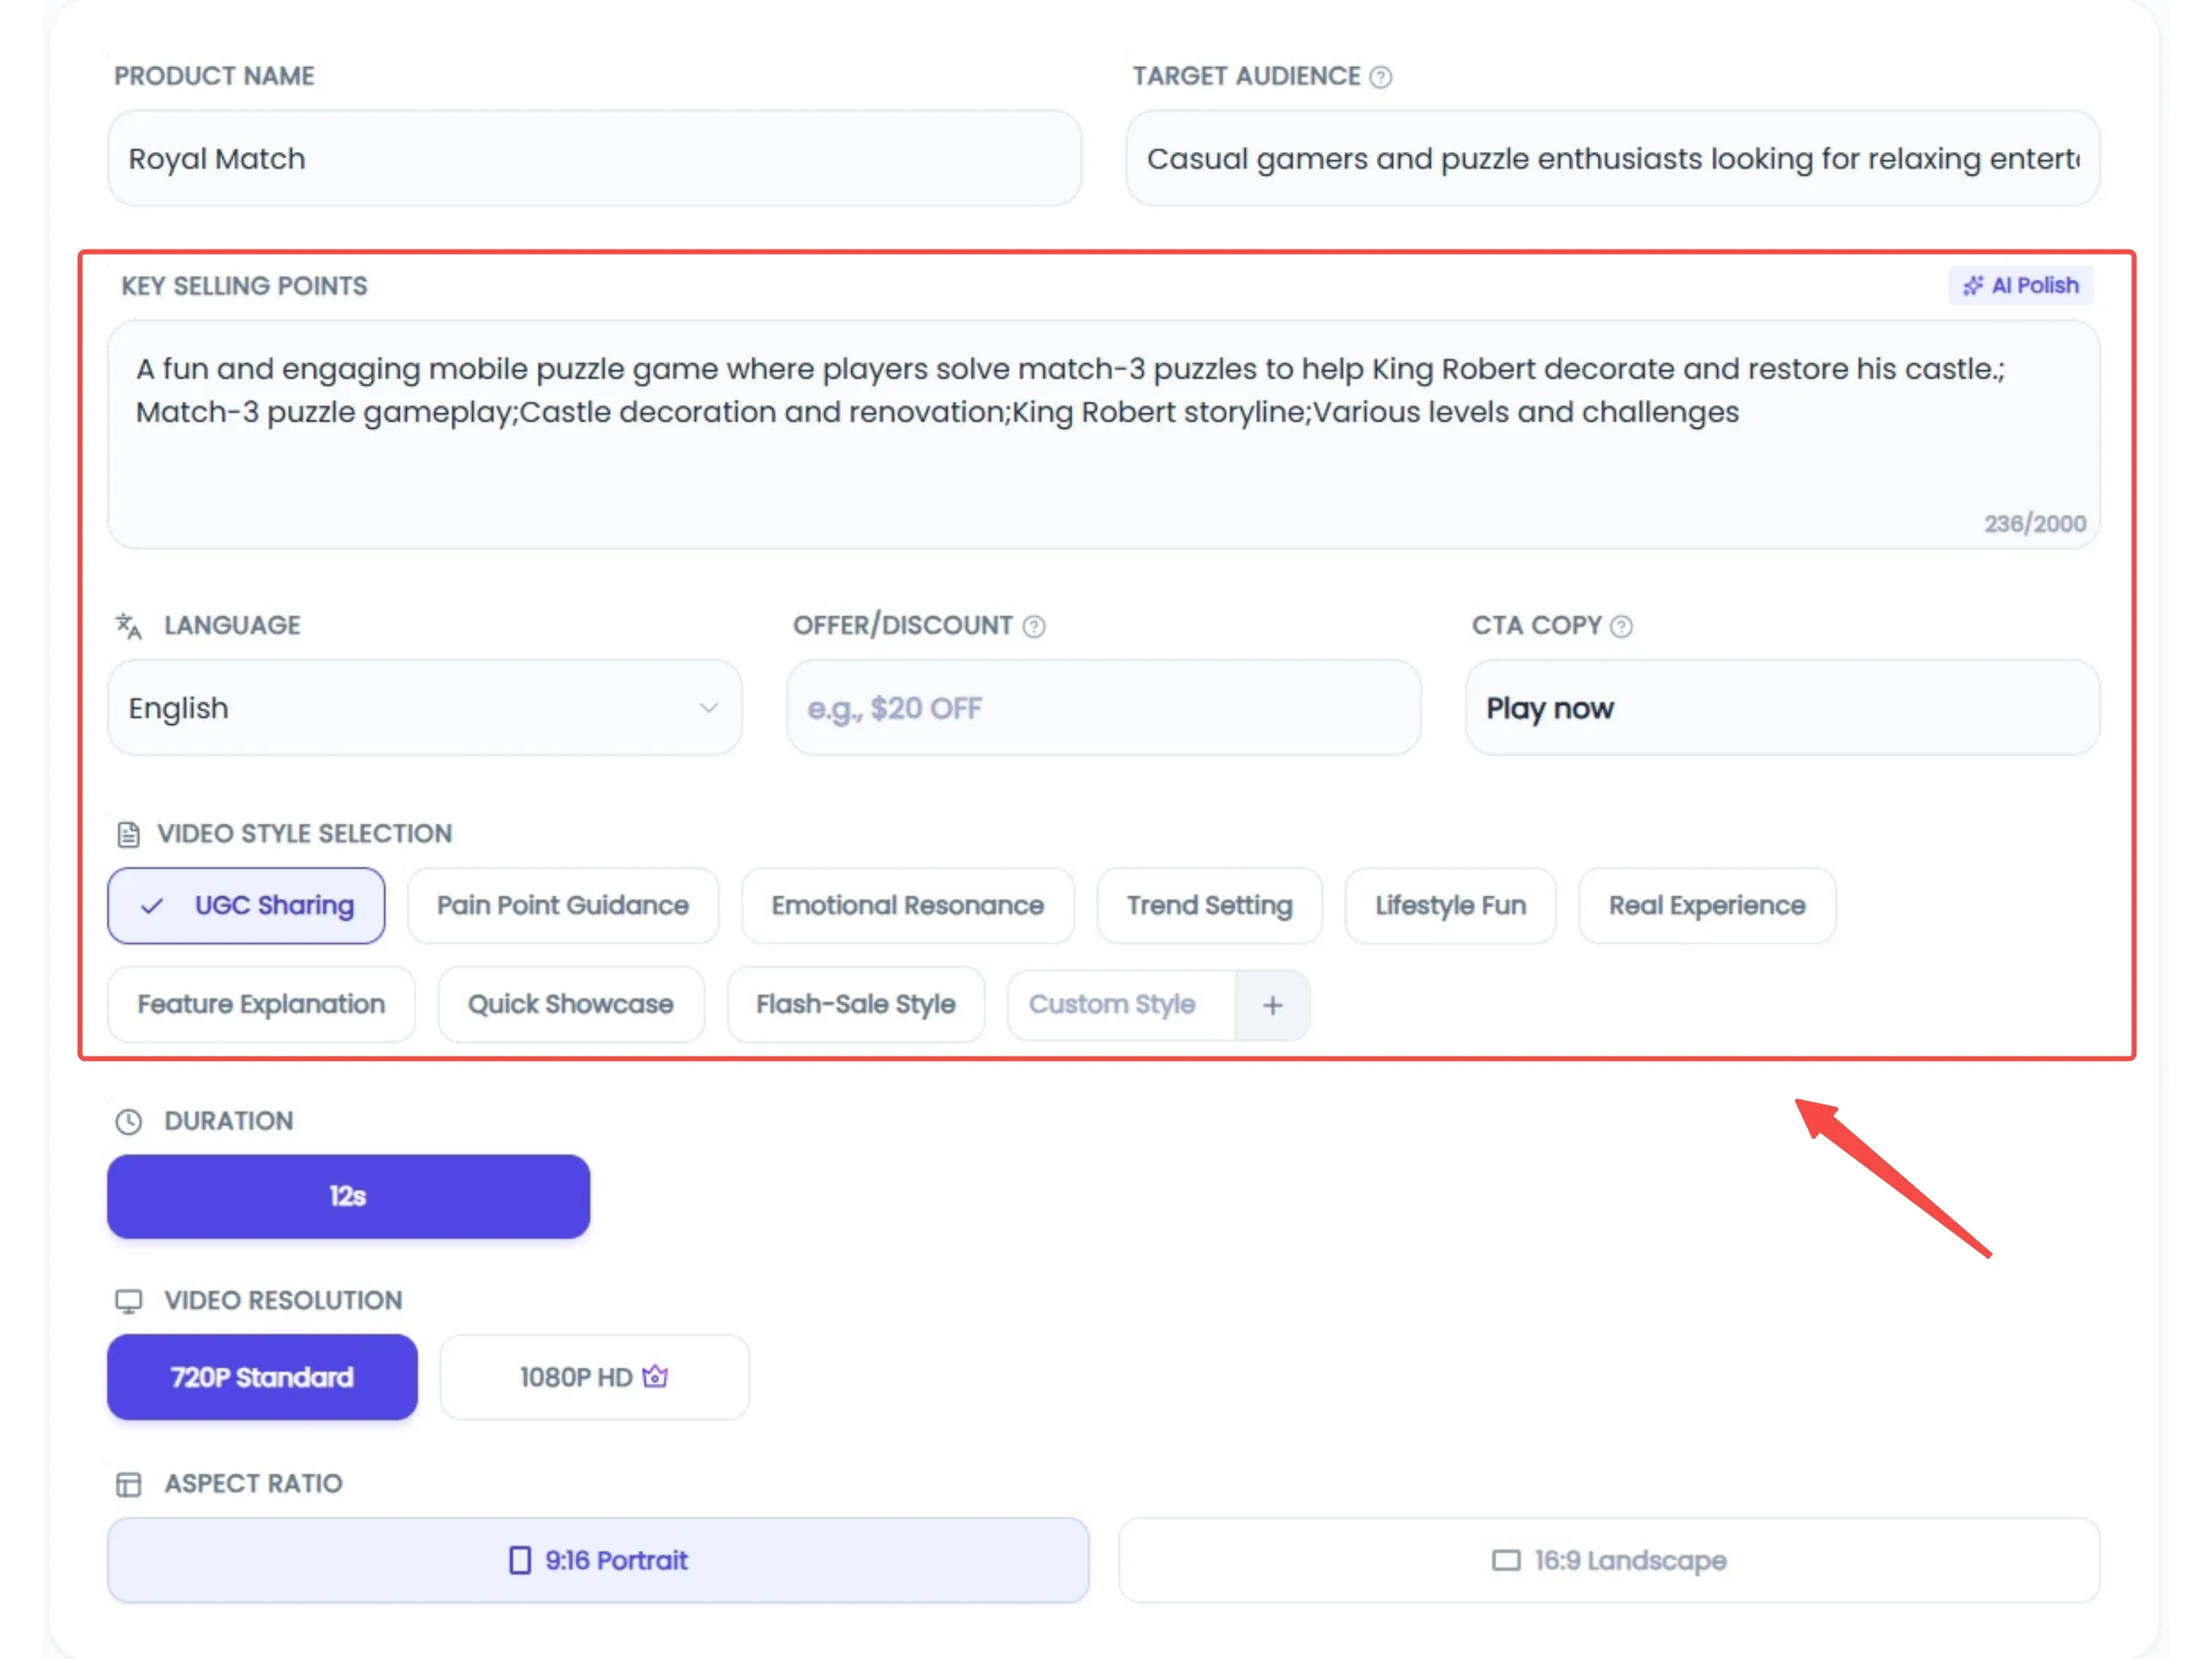Image resolution: width=2212 pixels, height=1659 pixels.
Task: Choose the Flash-Sale Style option
Action: (855, 1005)
